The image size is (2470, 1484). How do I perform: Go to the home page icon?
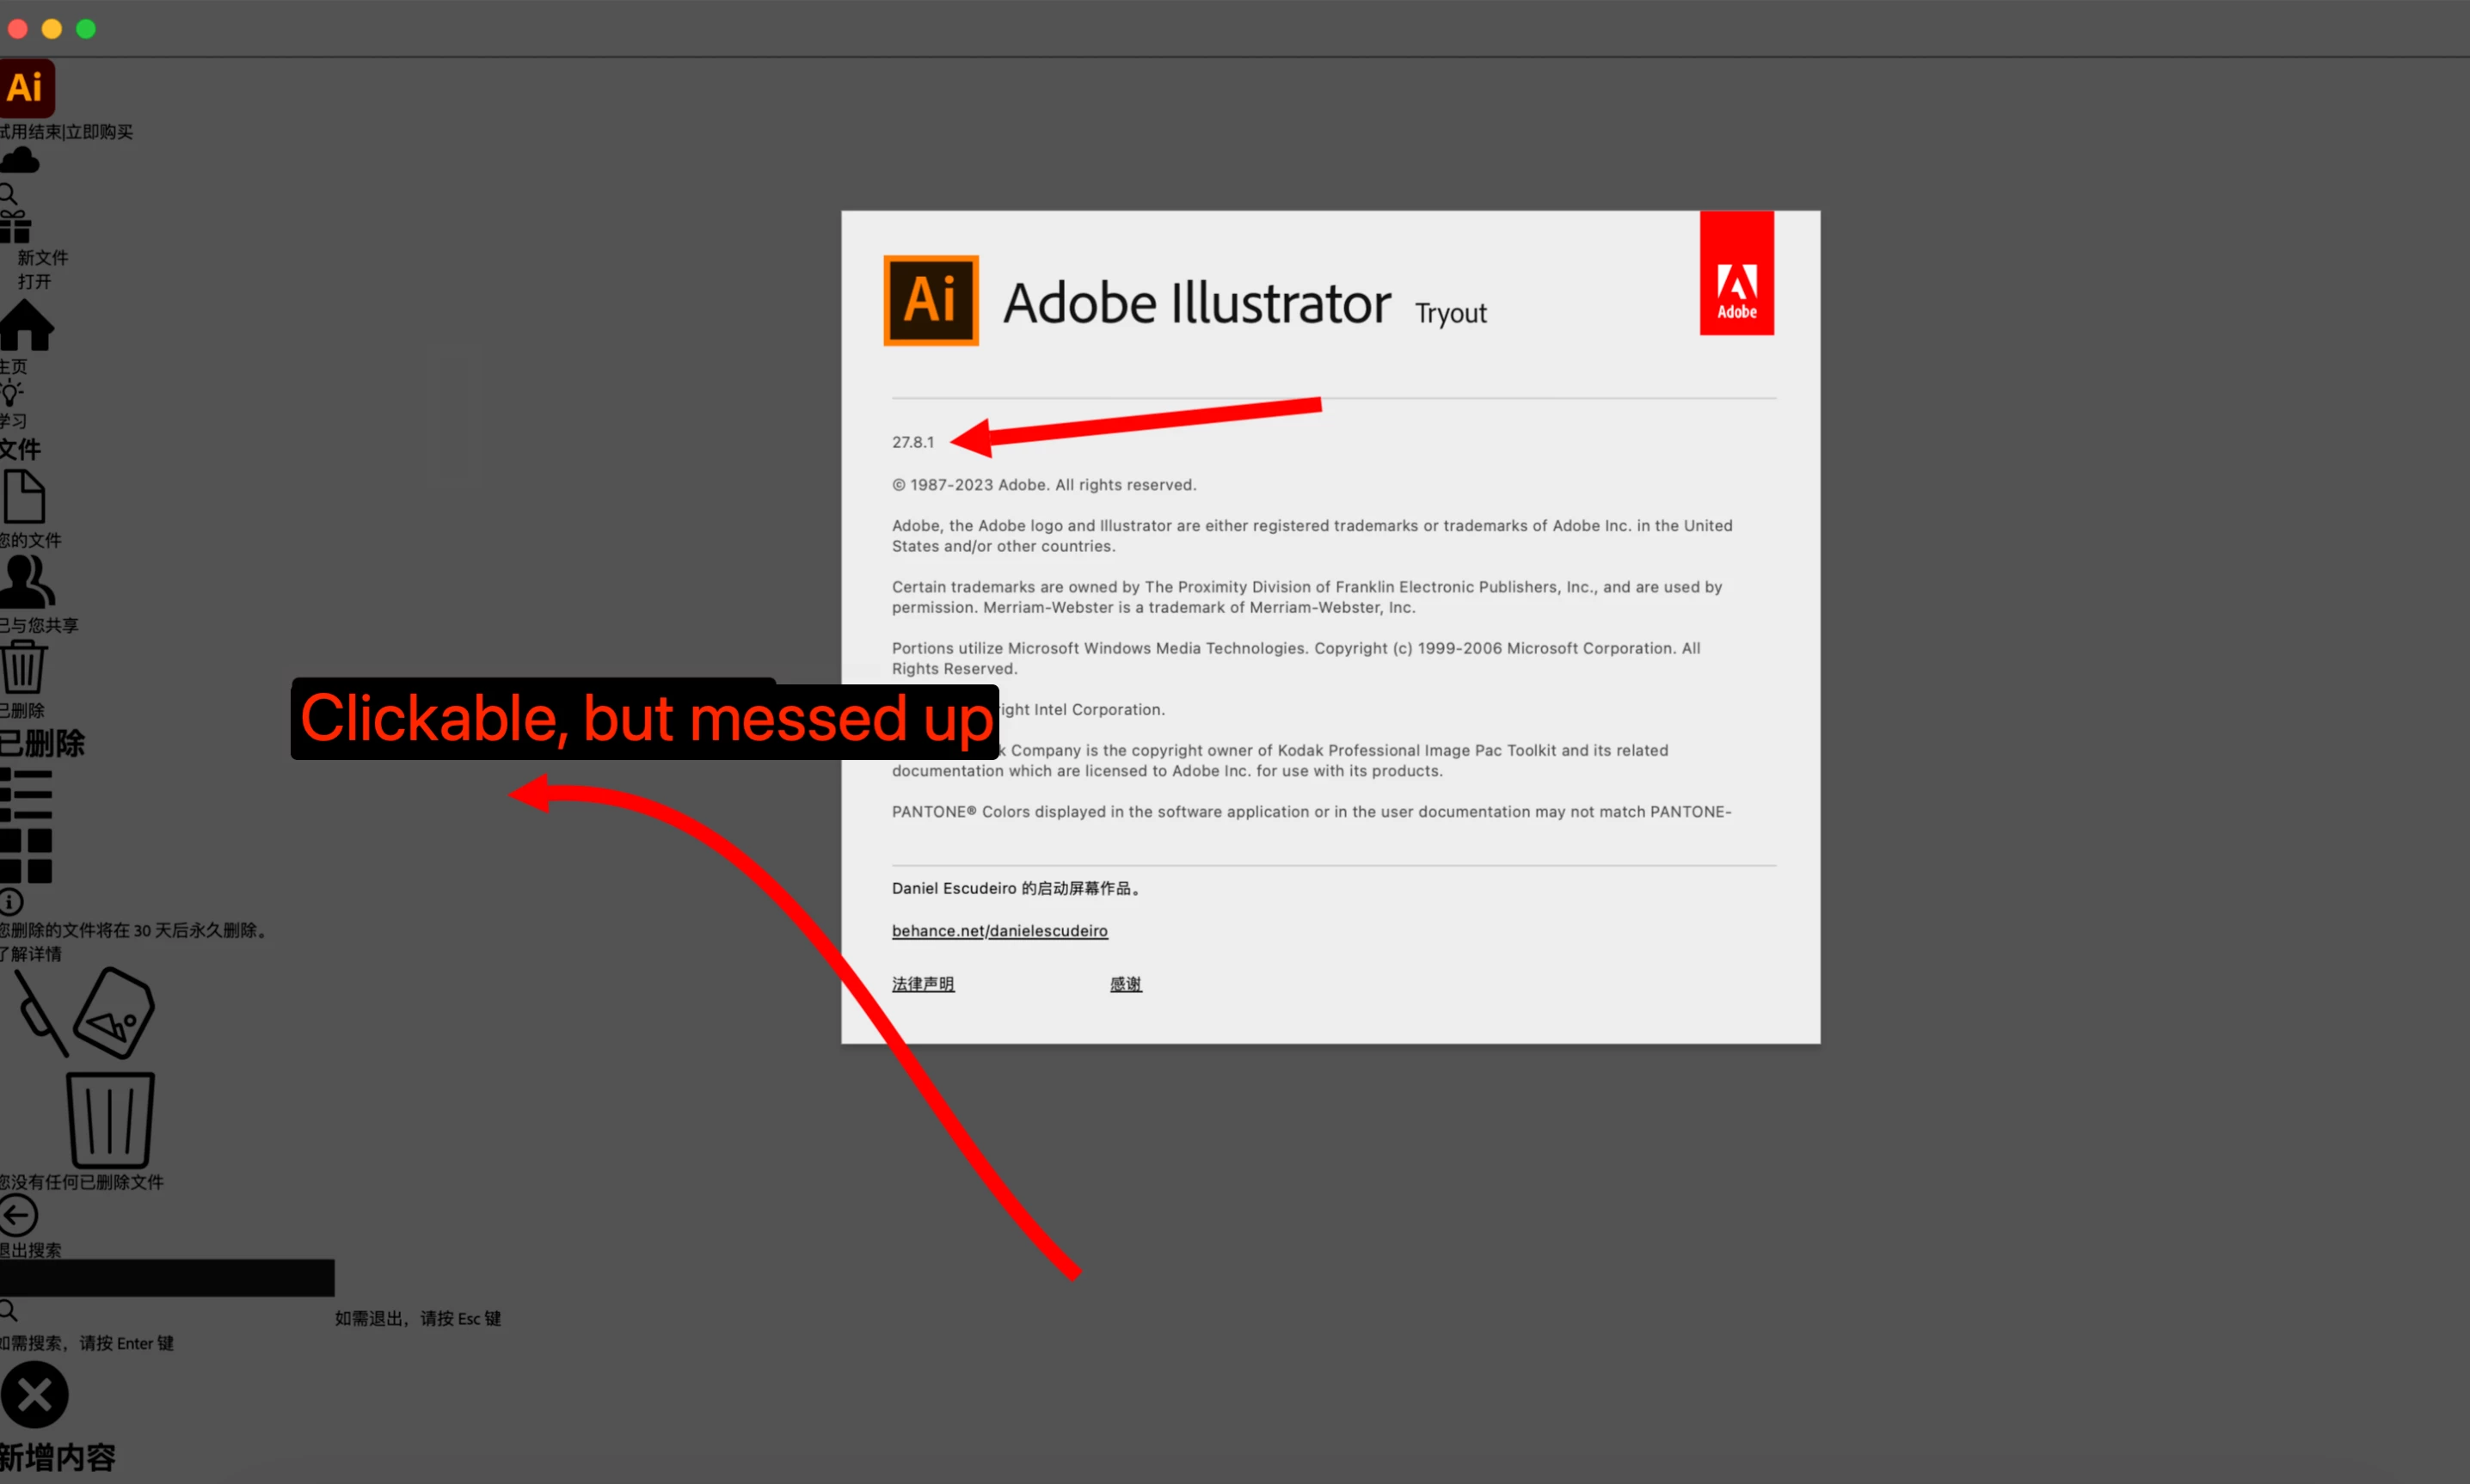(x=27, y=325)
